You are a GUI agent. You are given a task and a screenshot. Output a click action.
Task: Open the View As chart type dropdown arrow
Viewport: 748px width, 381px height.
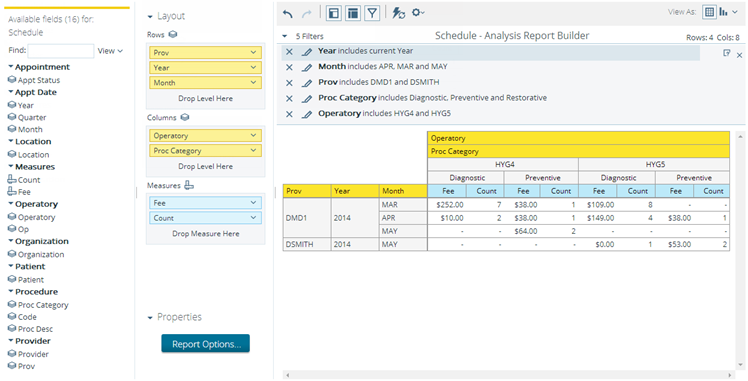pos(735,12)
